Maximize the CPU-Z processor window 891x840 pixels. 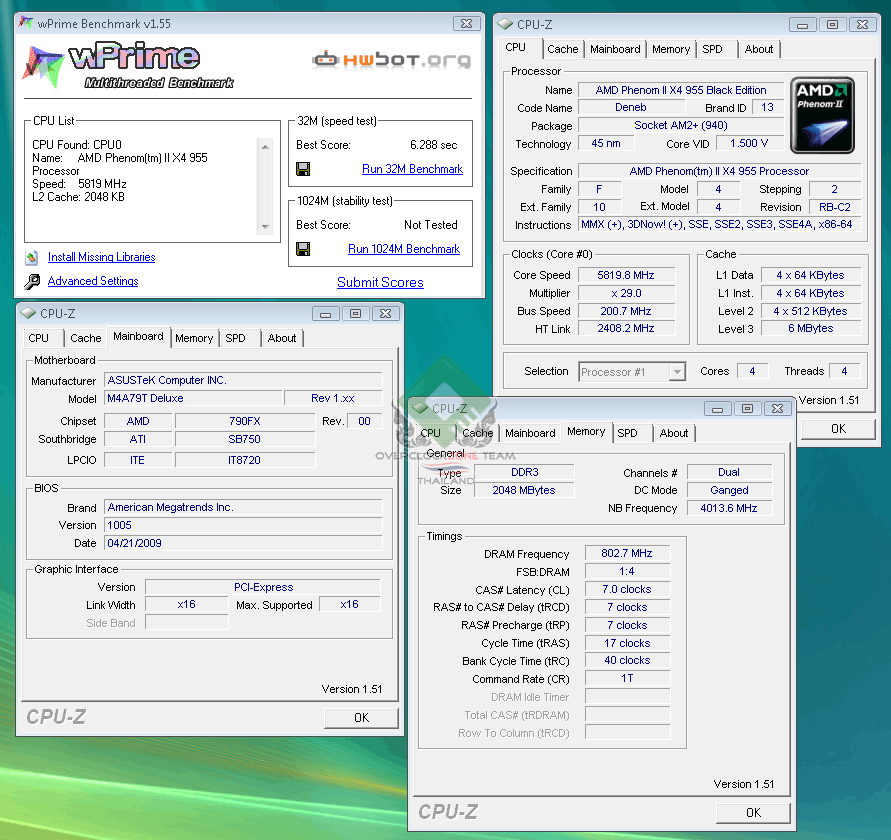click(x=832, y=24)
